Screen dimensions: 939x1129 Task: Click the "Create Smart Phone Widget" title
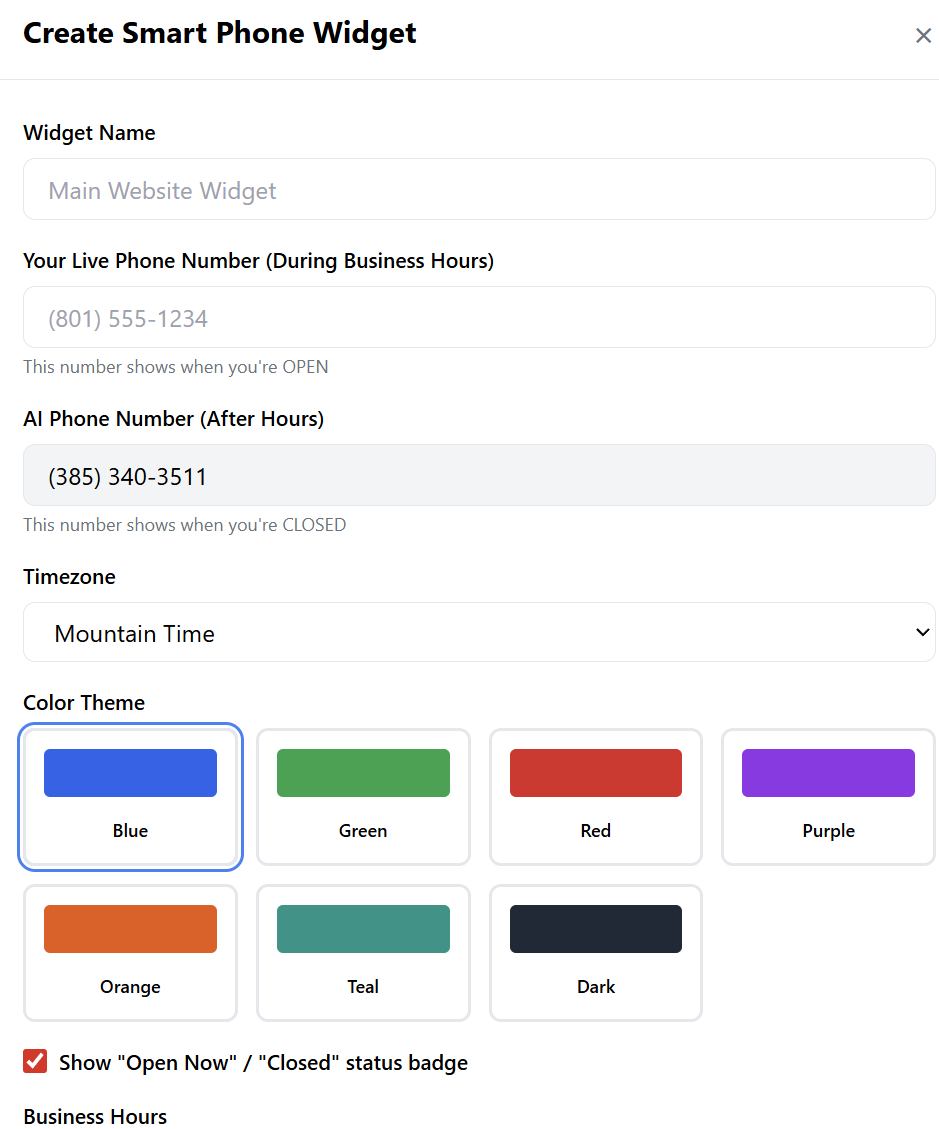[219, 33]
